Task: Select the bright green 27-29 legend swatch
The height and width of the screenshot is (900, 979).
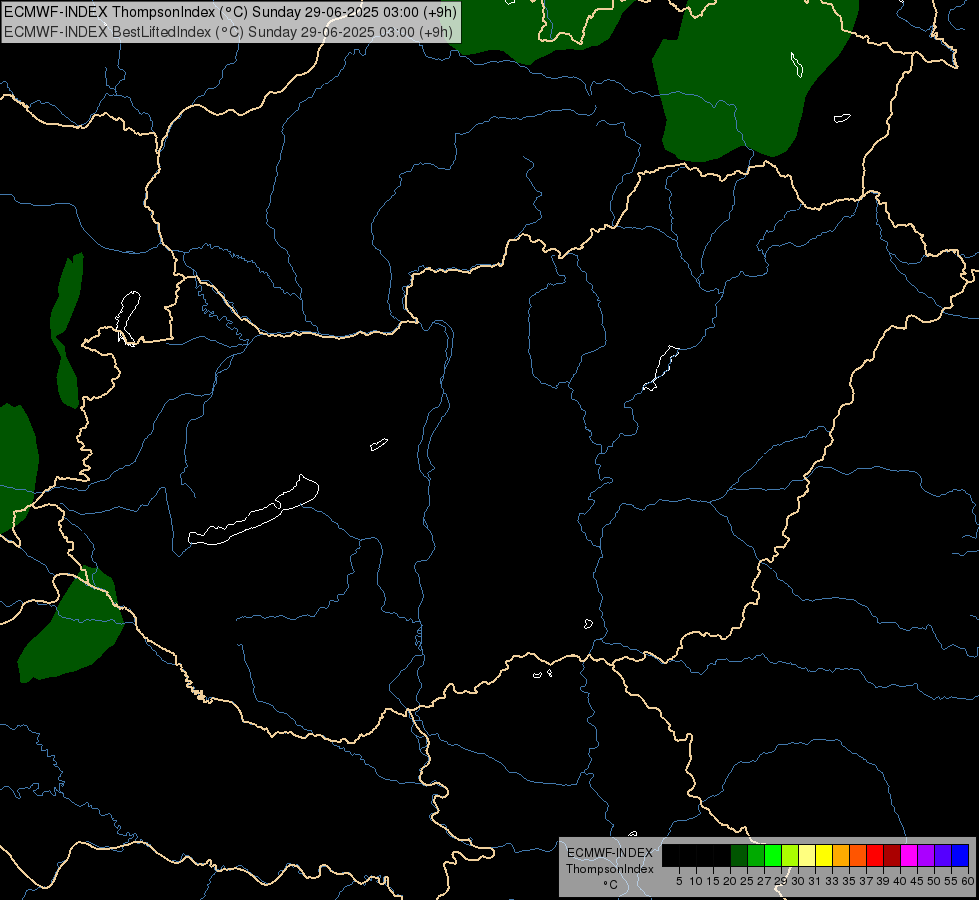Action: 773,855
